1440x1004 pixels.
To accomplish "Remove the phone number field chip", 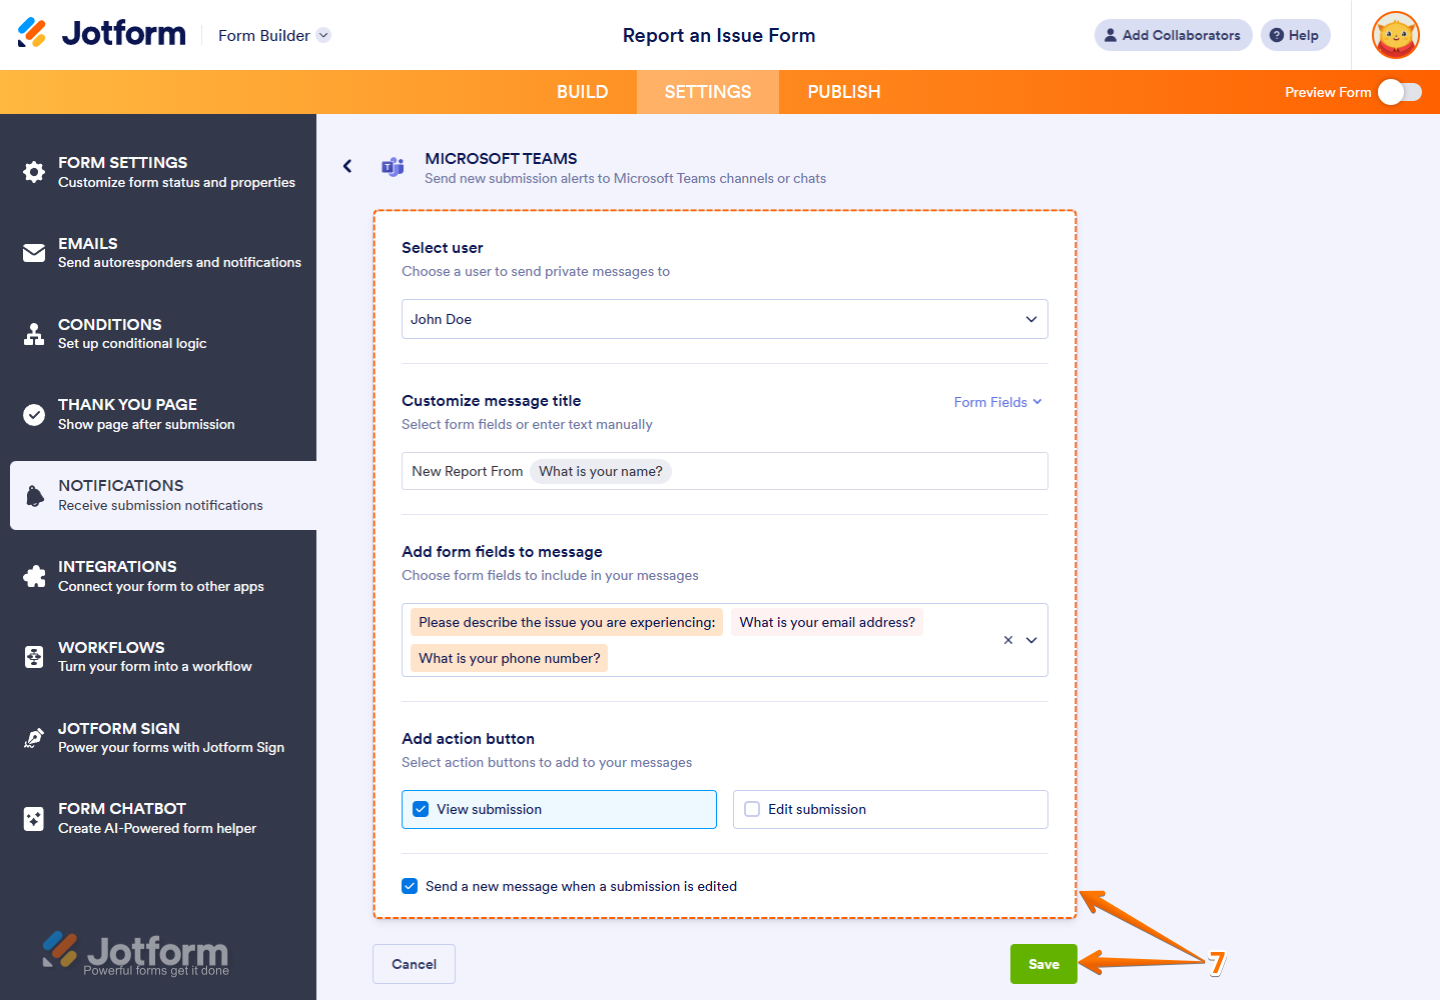I will (x=509, y=658).
